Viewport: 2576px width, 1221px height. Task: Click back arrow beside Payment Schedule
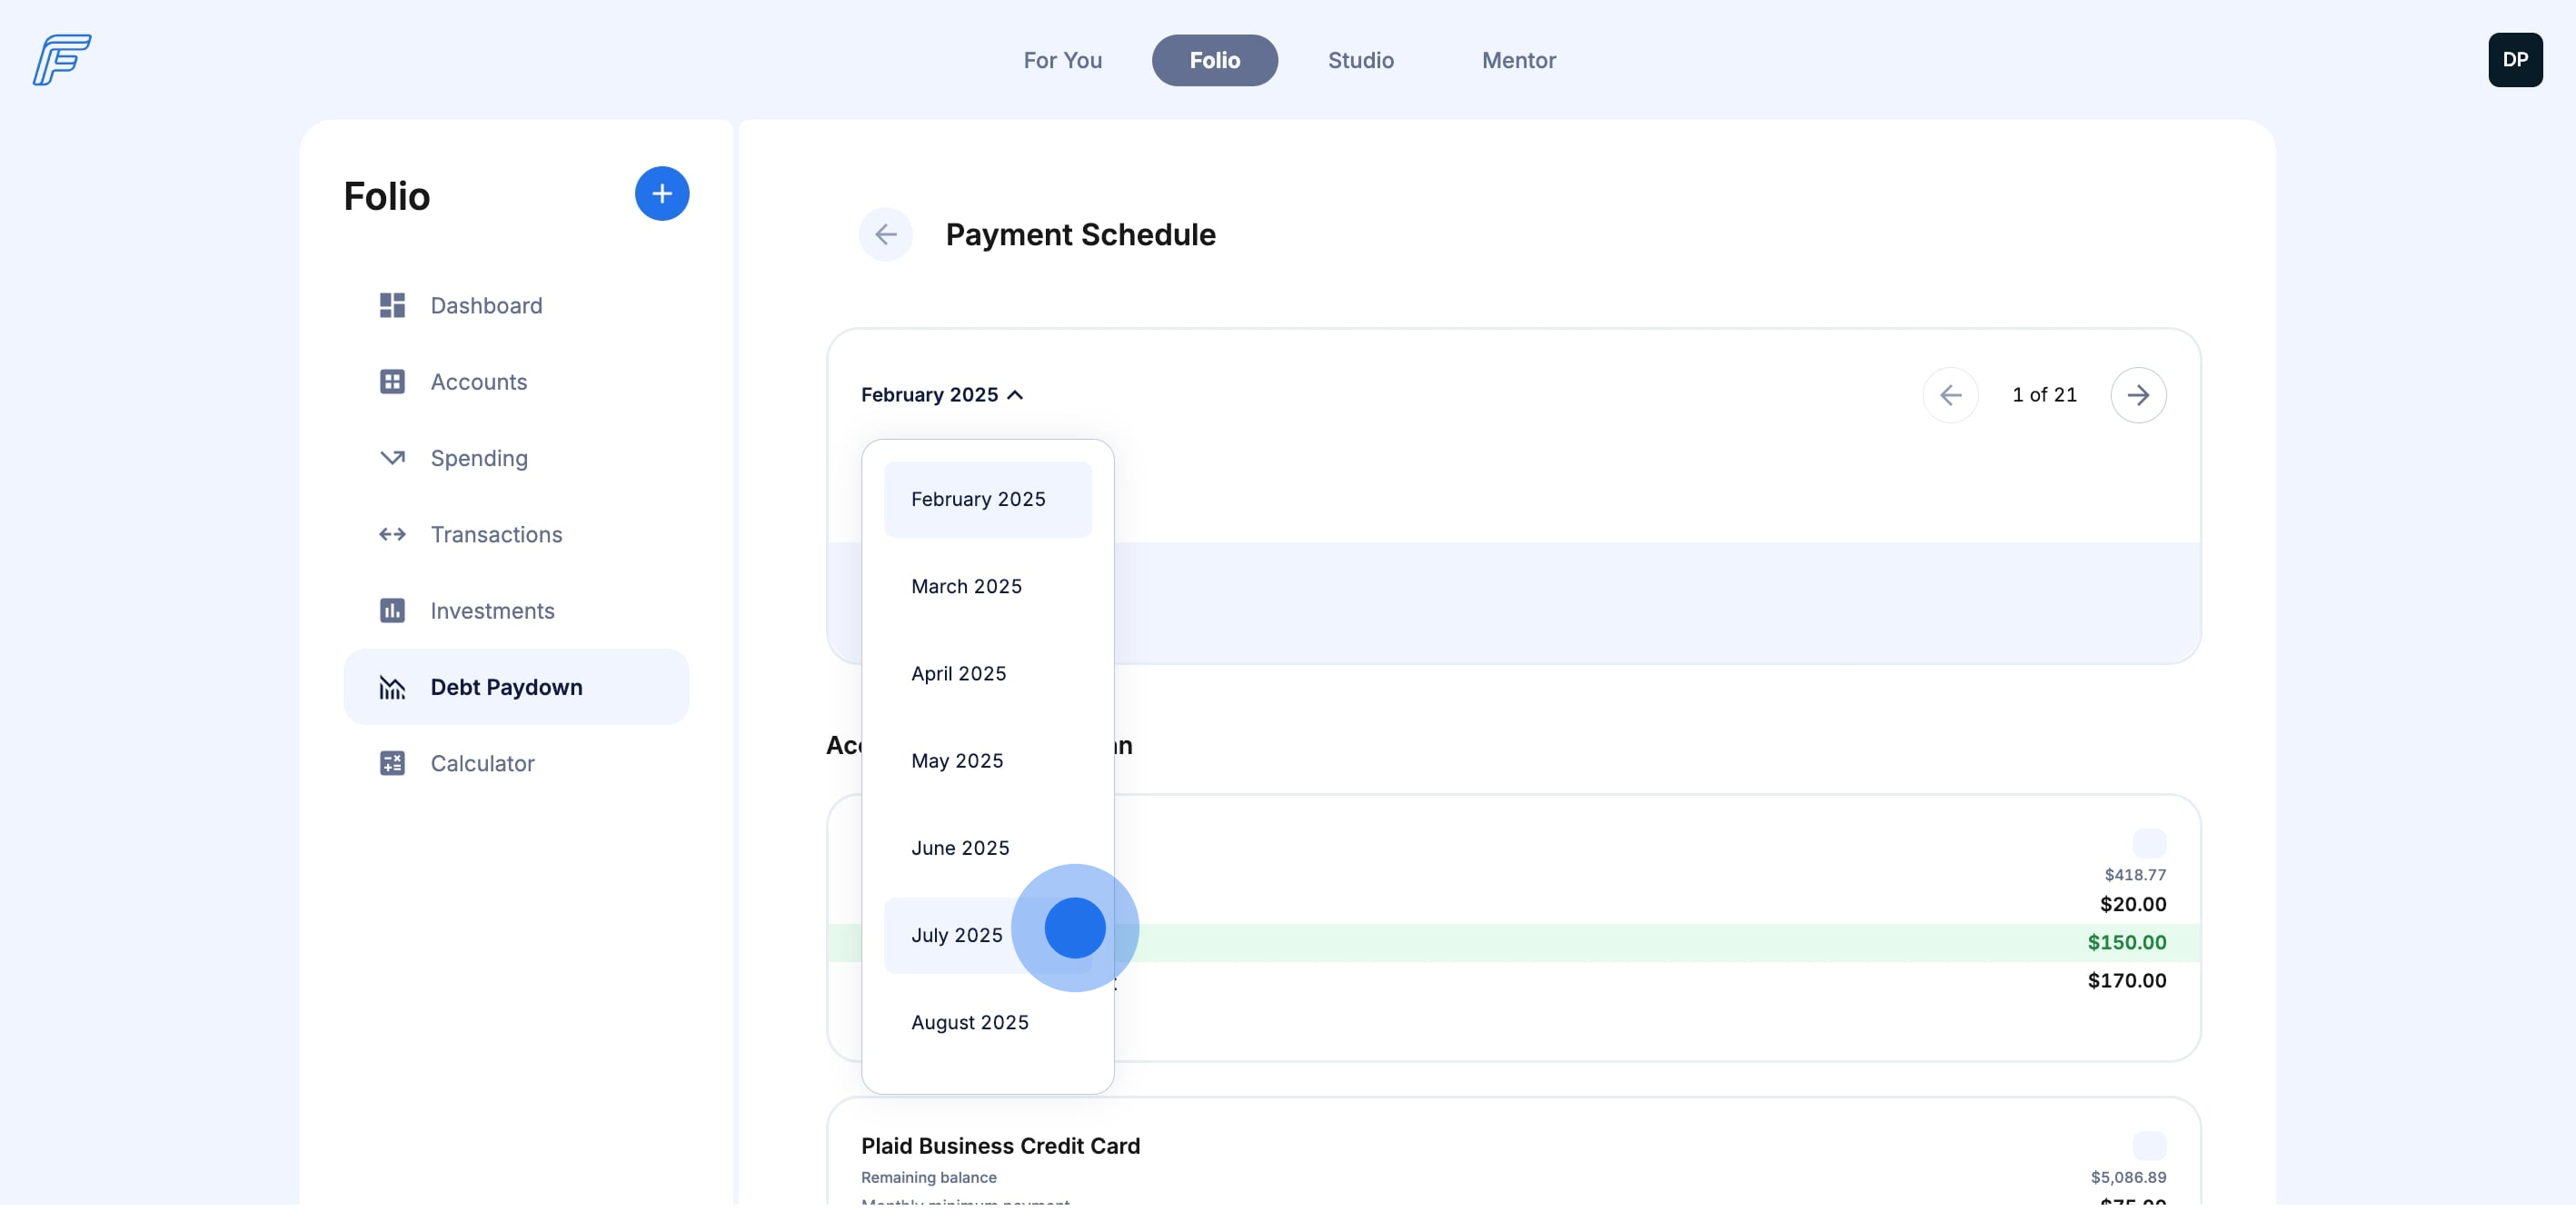(885, 235)
